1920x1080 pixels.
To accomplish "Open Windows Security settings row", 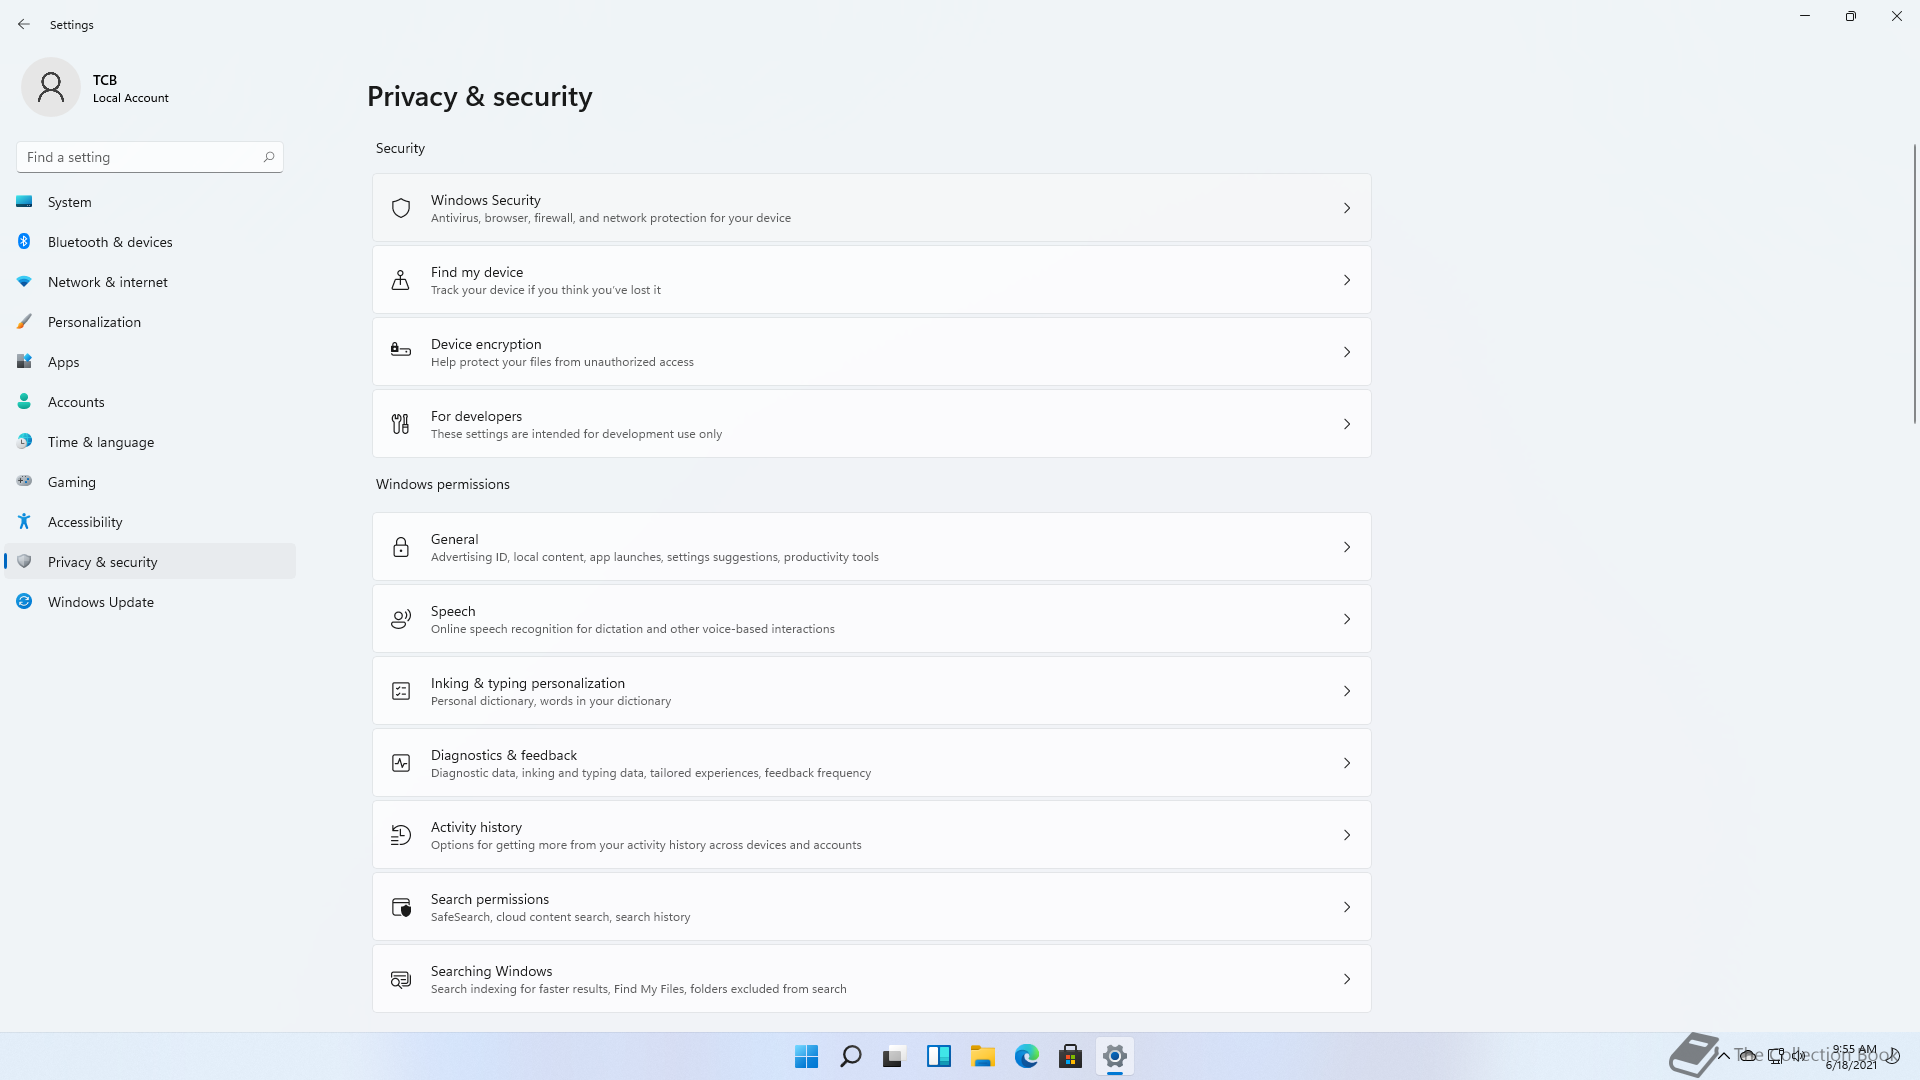I will 871,208.
